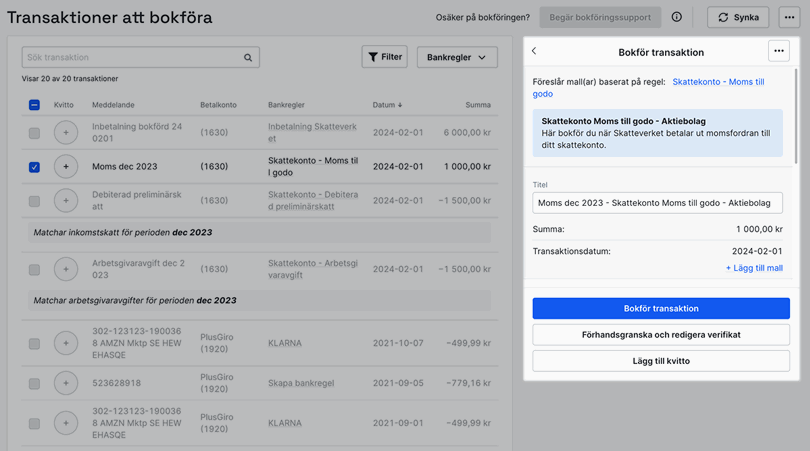Click the info icon beside bokföringssupport
Viewport: 810px width, 451px height.
click(x=677, y=17)
